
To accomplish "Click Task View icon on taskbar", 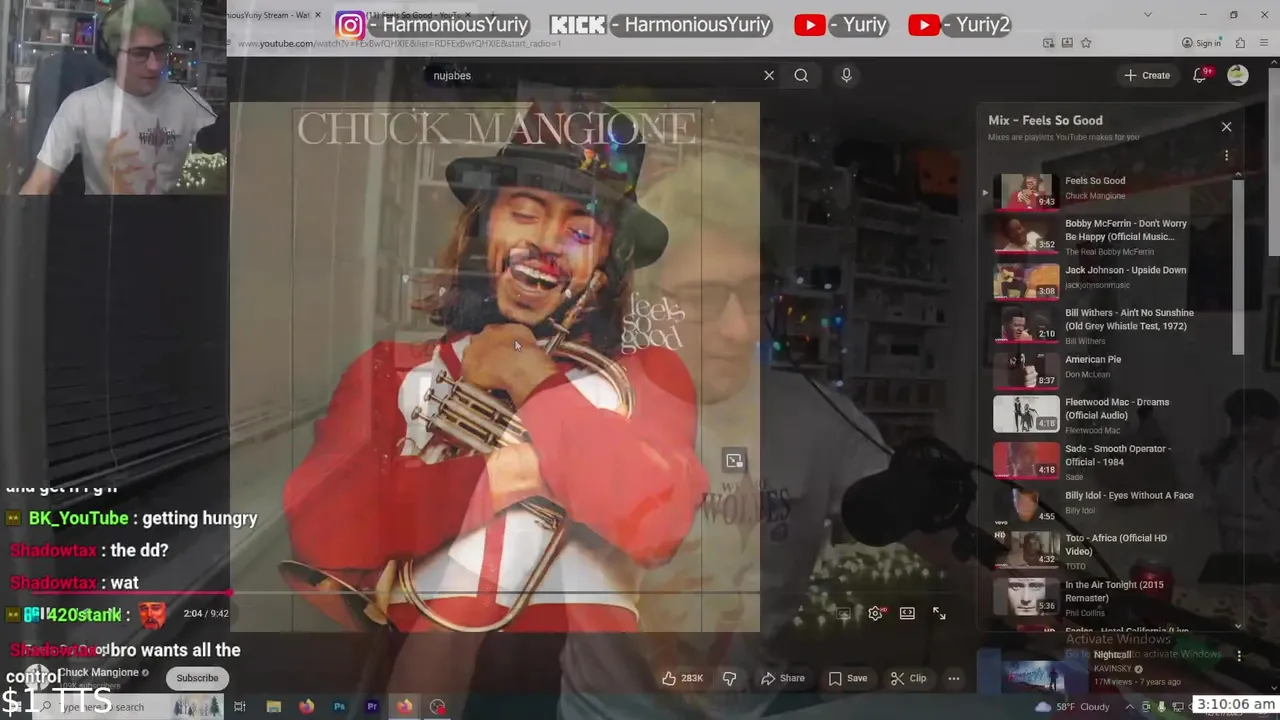I will point(240,707).
